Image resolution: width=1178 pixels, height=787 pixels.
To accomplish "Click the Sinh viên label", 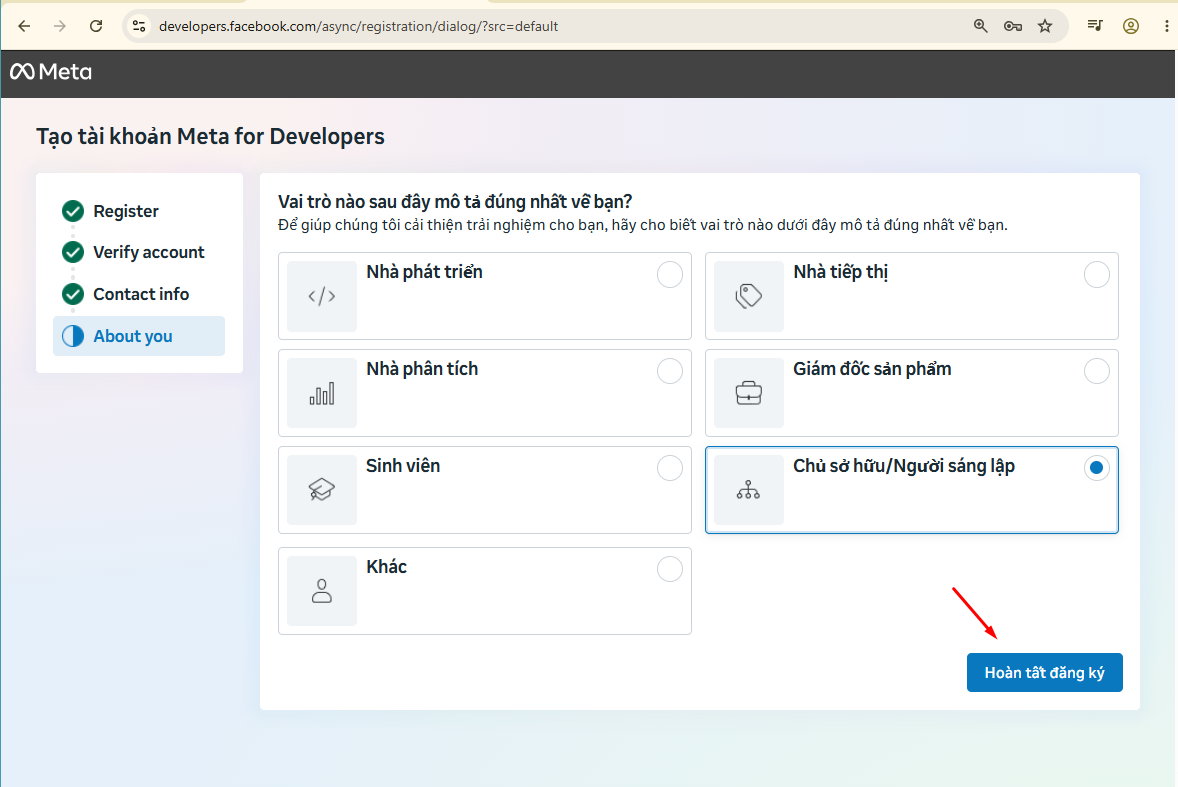I will click(403, 466).
